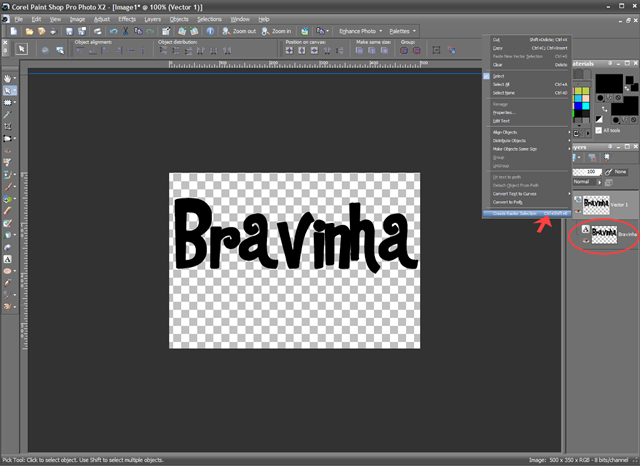Screen dimensions: 640x466
Task: Hide the Vector 1 layer eye
Action: [578, 211]
